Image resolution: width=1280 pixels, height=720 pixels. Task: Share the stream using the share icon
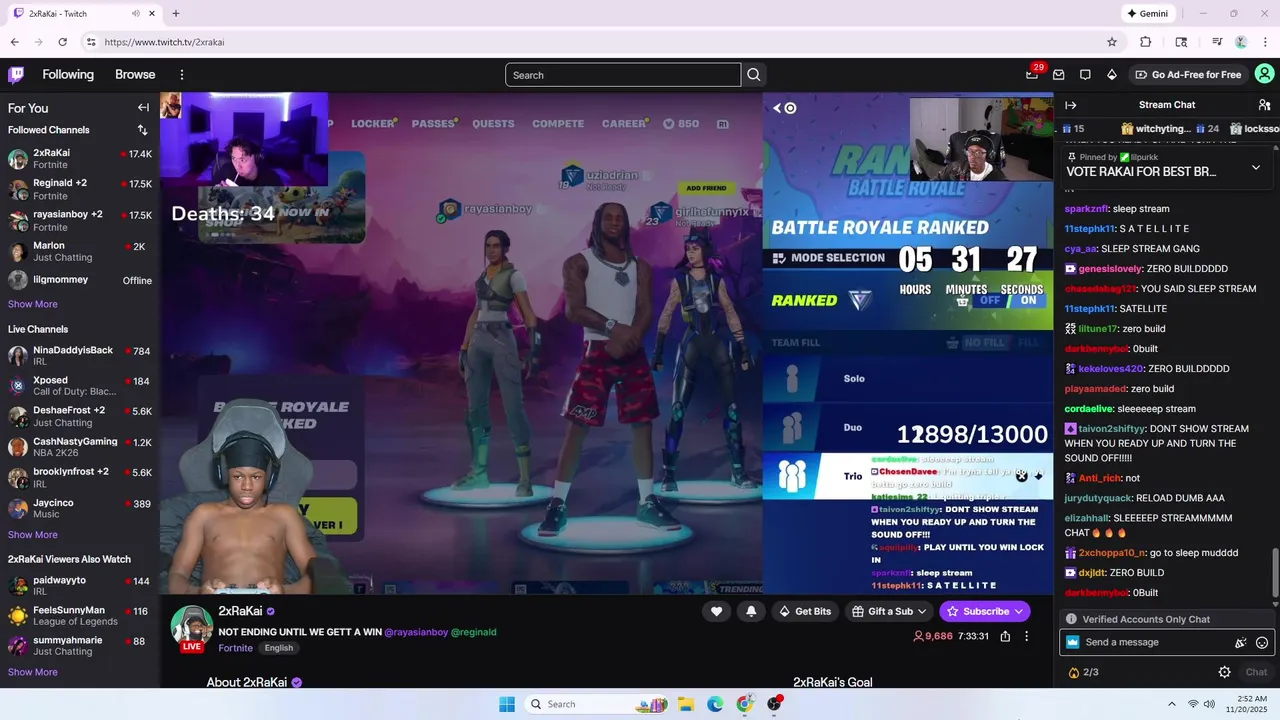click(1005, 636)
